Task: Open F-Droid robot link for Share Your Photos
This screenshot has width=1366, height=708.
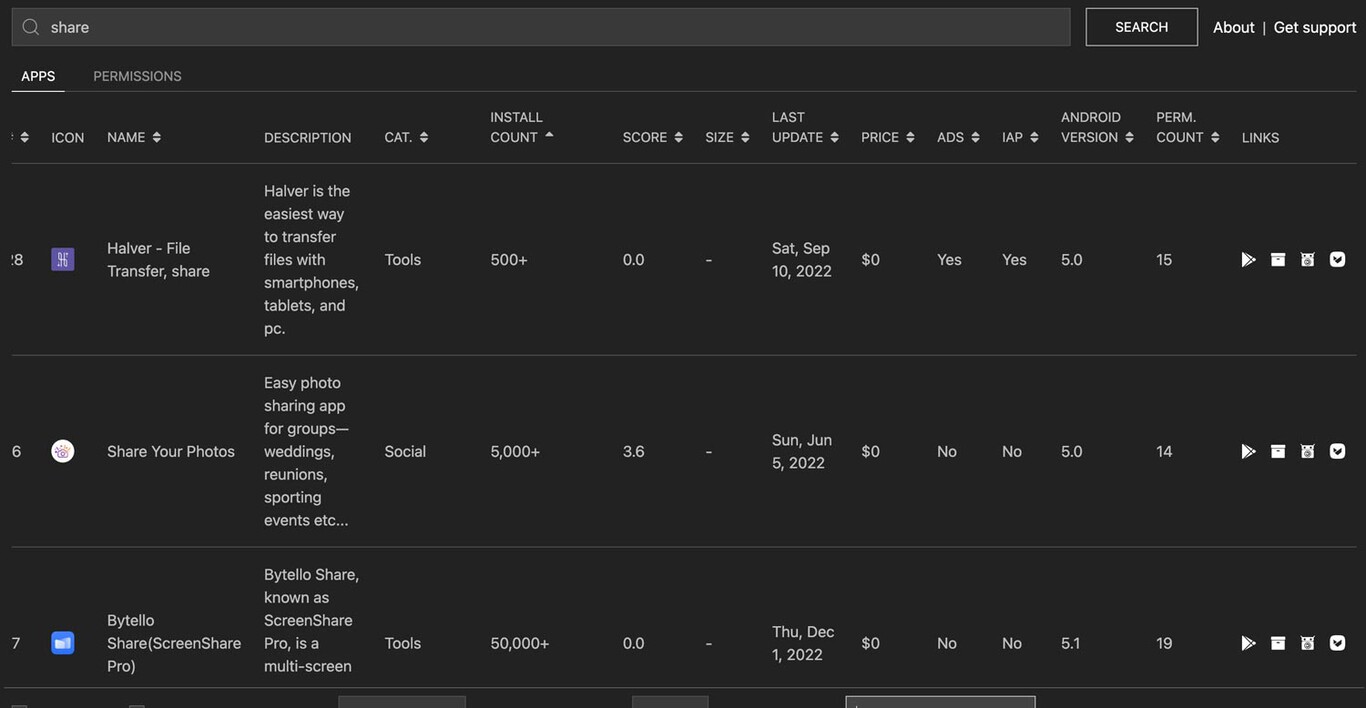Action: coord(1307,452)
